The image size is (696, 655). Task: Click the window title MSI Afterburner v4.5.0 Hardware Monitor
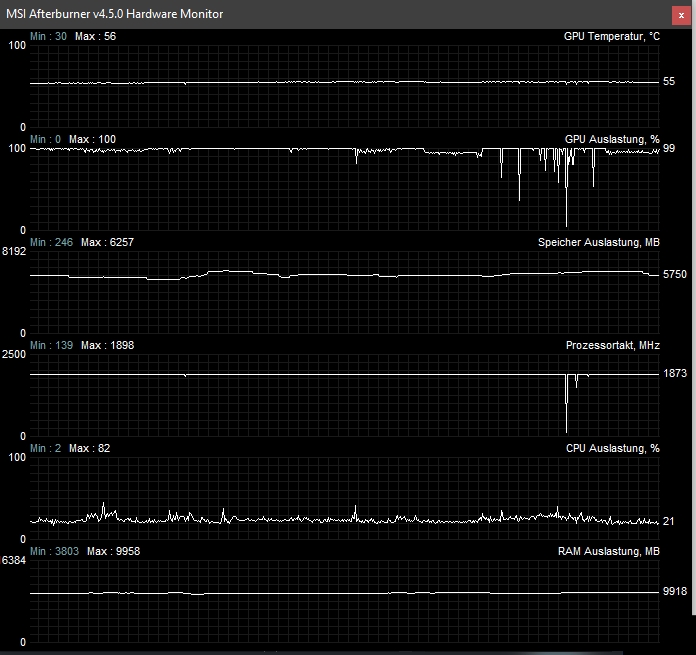point(115,14)
